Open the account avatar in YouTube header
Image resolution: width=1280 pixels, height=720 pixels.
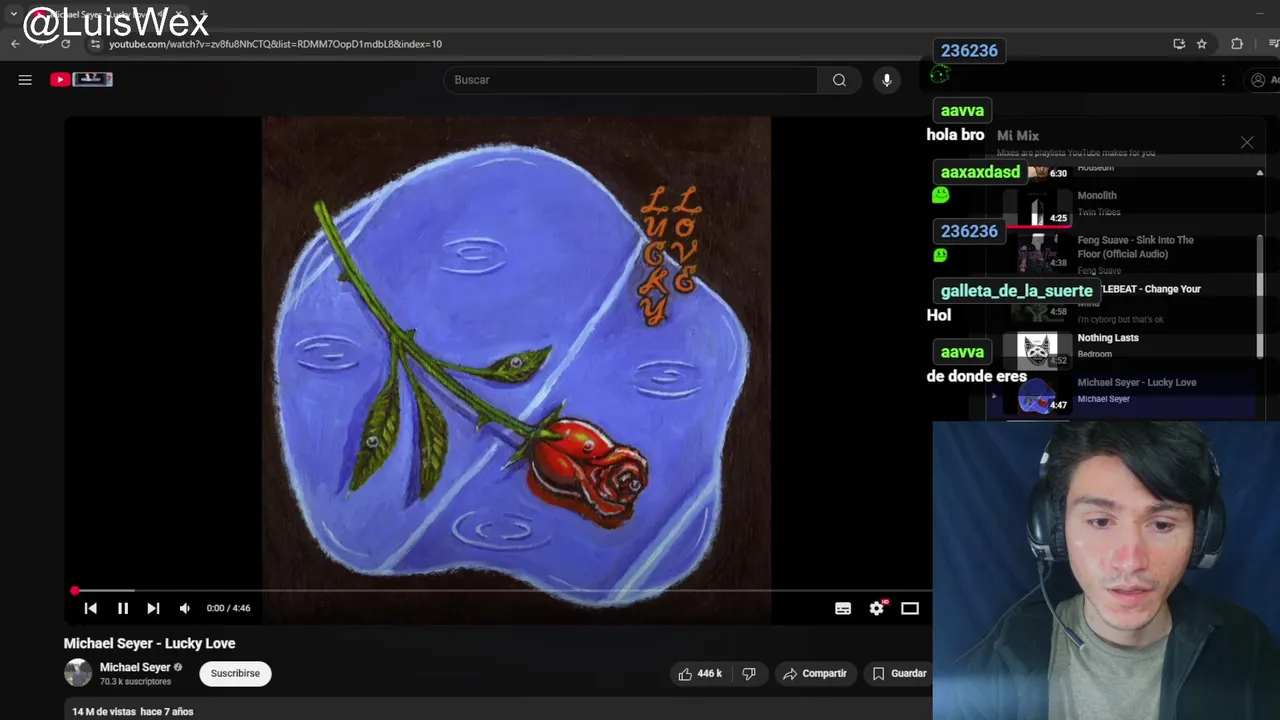click(1258, 80)
